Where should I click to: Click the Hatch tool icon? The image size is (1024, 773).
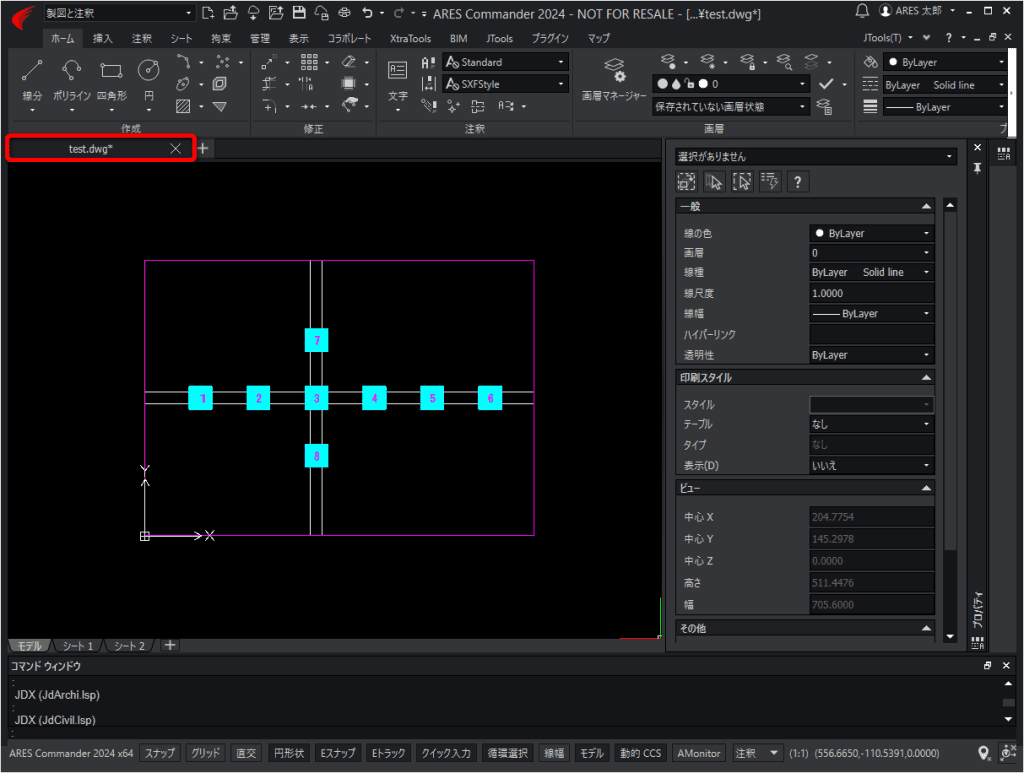[x=184, y=106]
